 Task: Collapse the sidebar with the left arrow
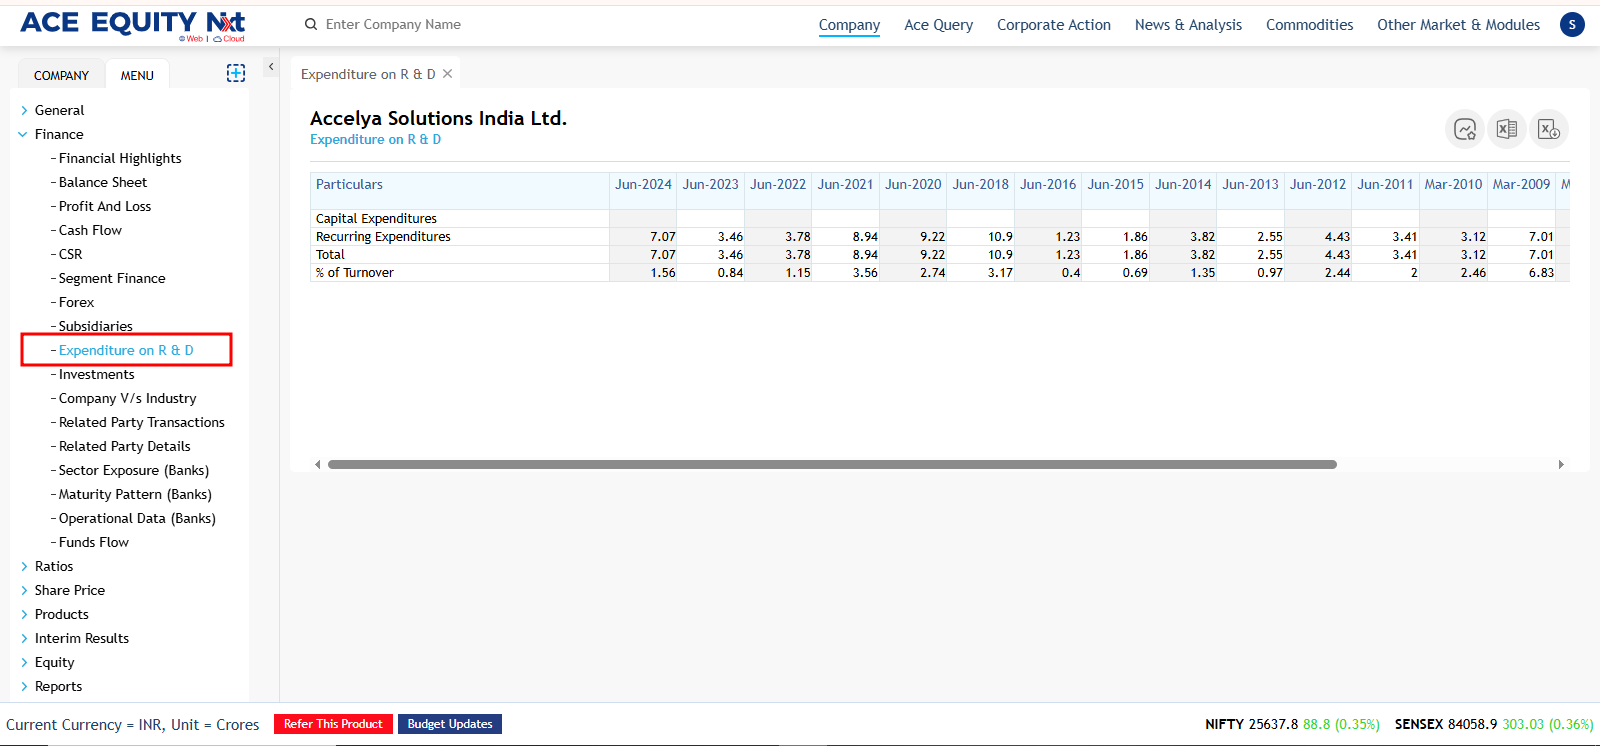270,67
